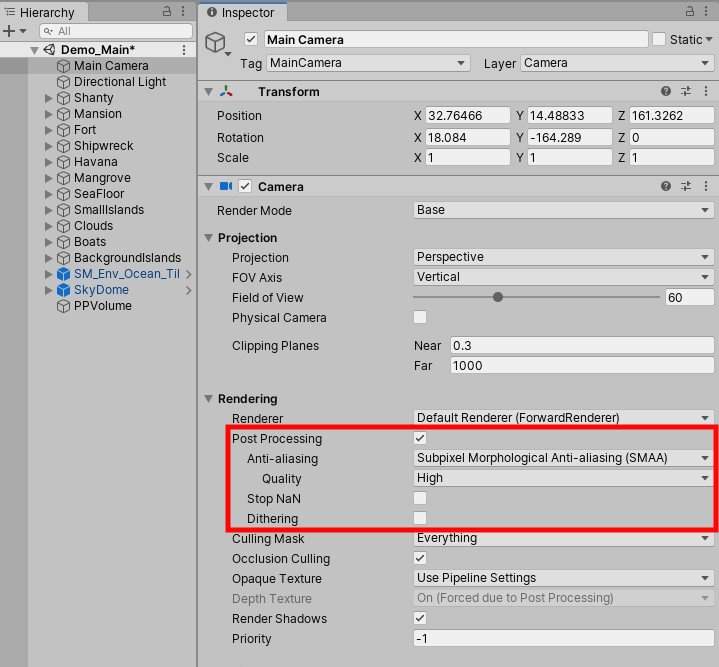Toggle the Occlusion Culling checkbox

click(x=420, y=558)
